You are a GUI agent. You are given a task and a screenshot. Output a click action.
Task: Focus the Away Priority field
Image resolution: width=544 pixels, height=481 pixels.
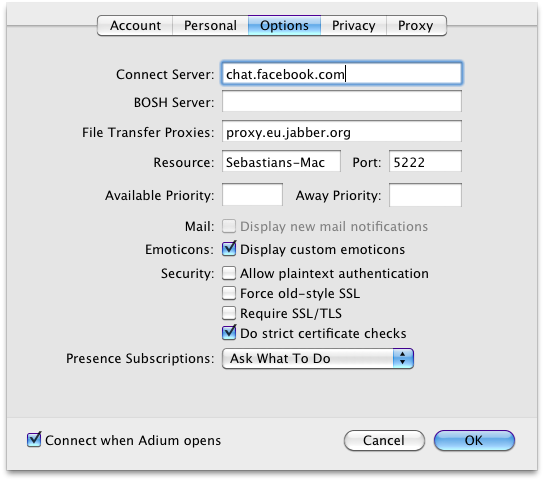click(x=425, y=195)
